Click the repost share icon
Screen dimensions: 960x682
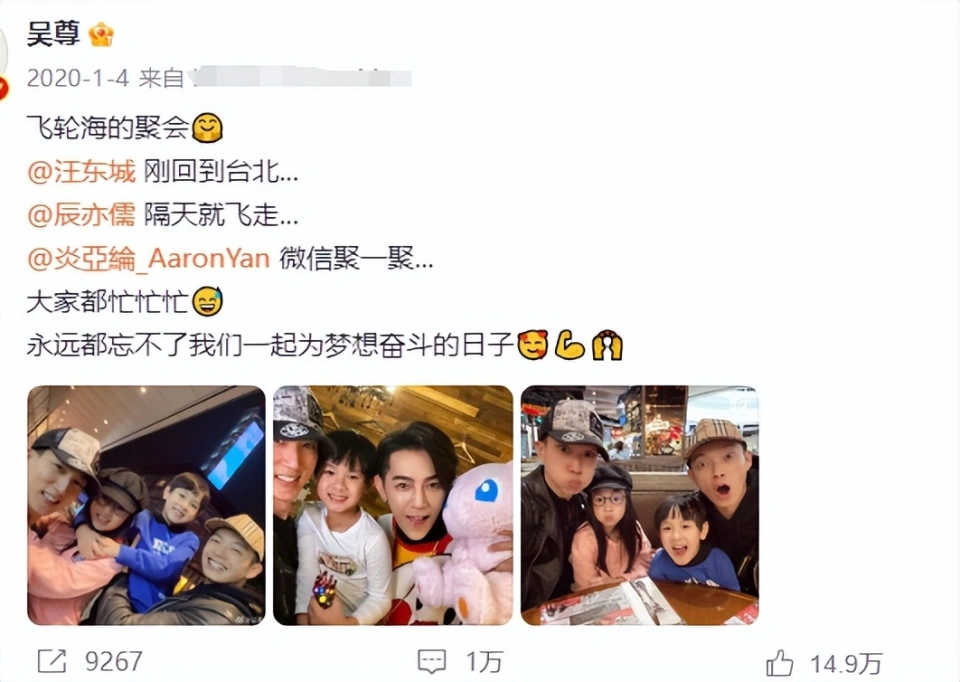[51, 661]
